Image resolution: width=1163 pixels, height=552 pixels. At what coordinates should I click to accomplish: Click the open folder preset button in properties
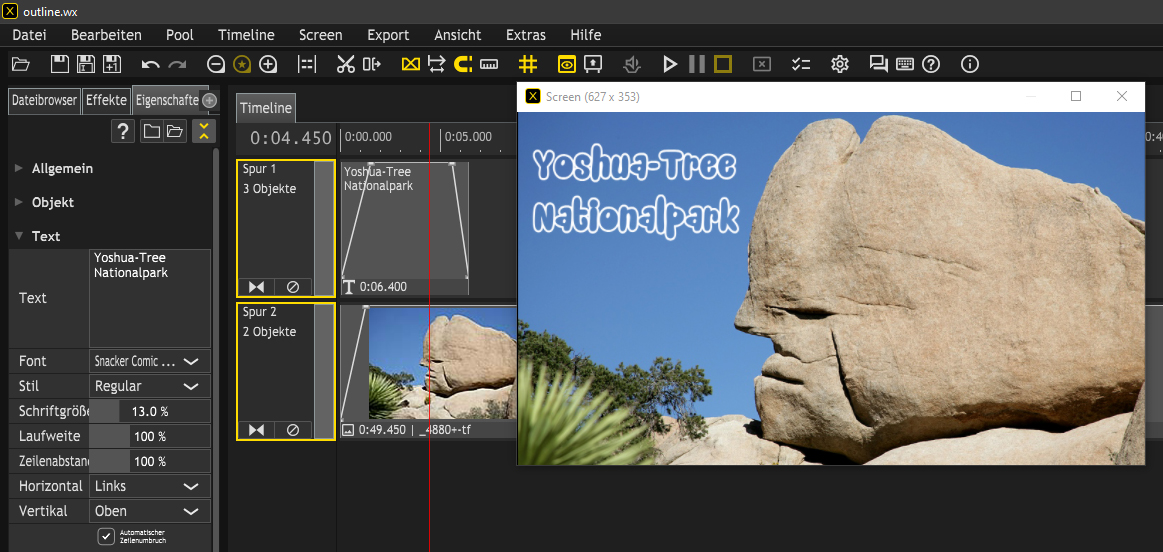[x=175, y=131]
